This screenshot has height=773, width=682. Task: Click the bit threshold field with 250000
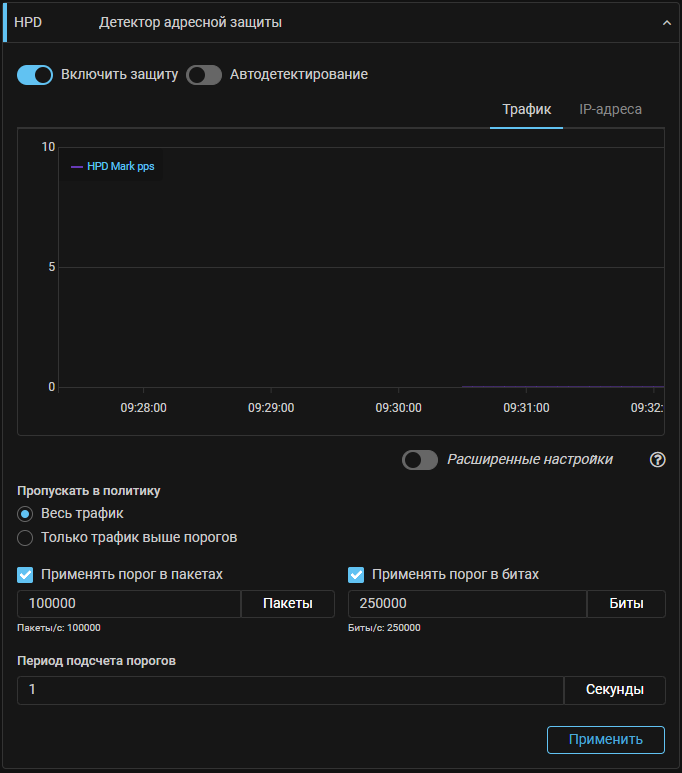(x=466, y=604)
